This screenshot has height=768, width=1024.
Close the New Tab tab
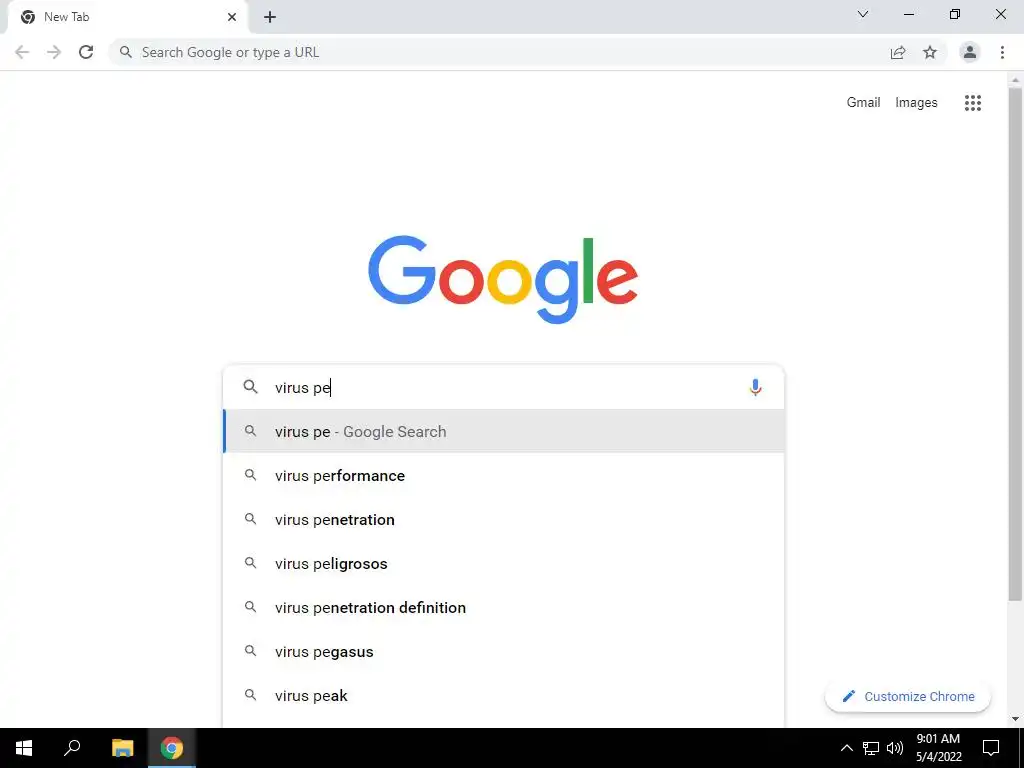tap(232, 17)
